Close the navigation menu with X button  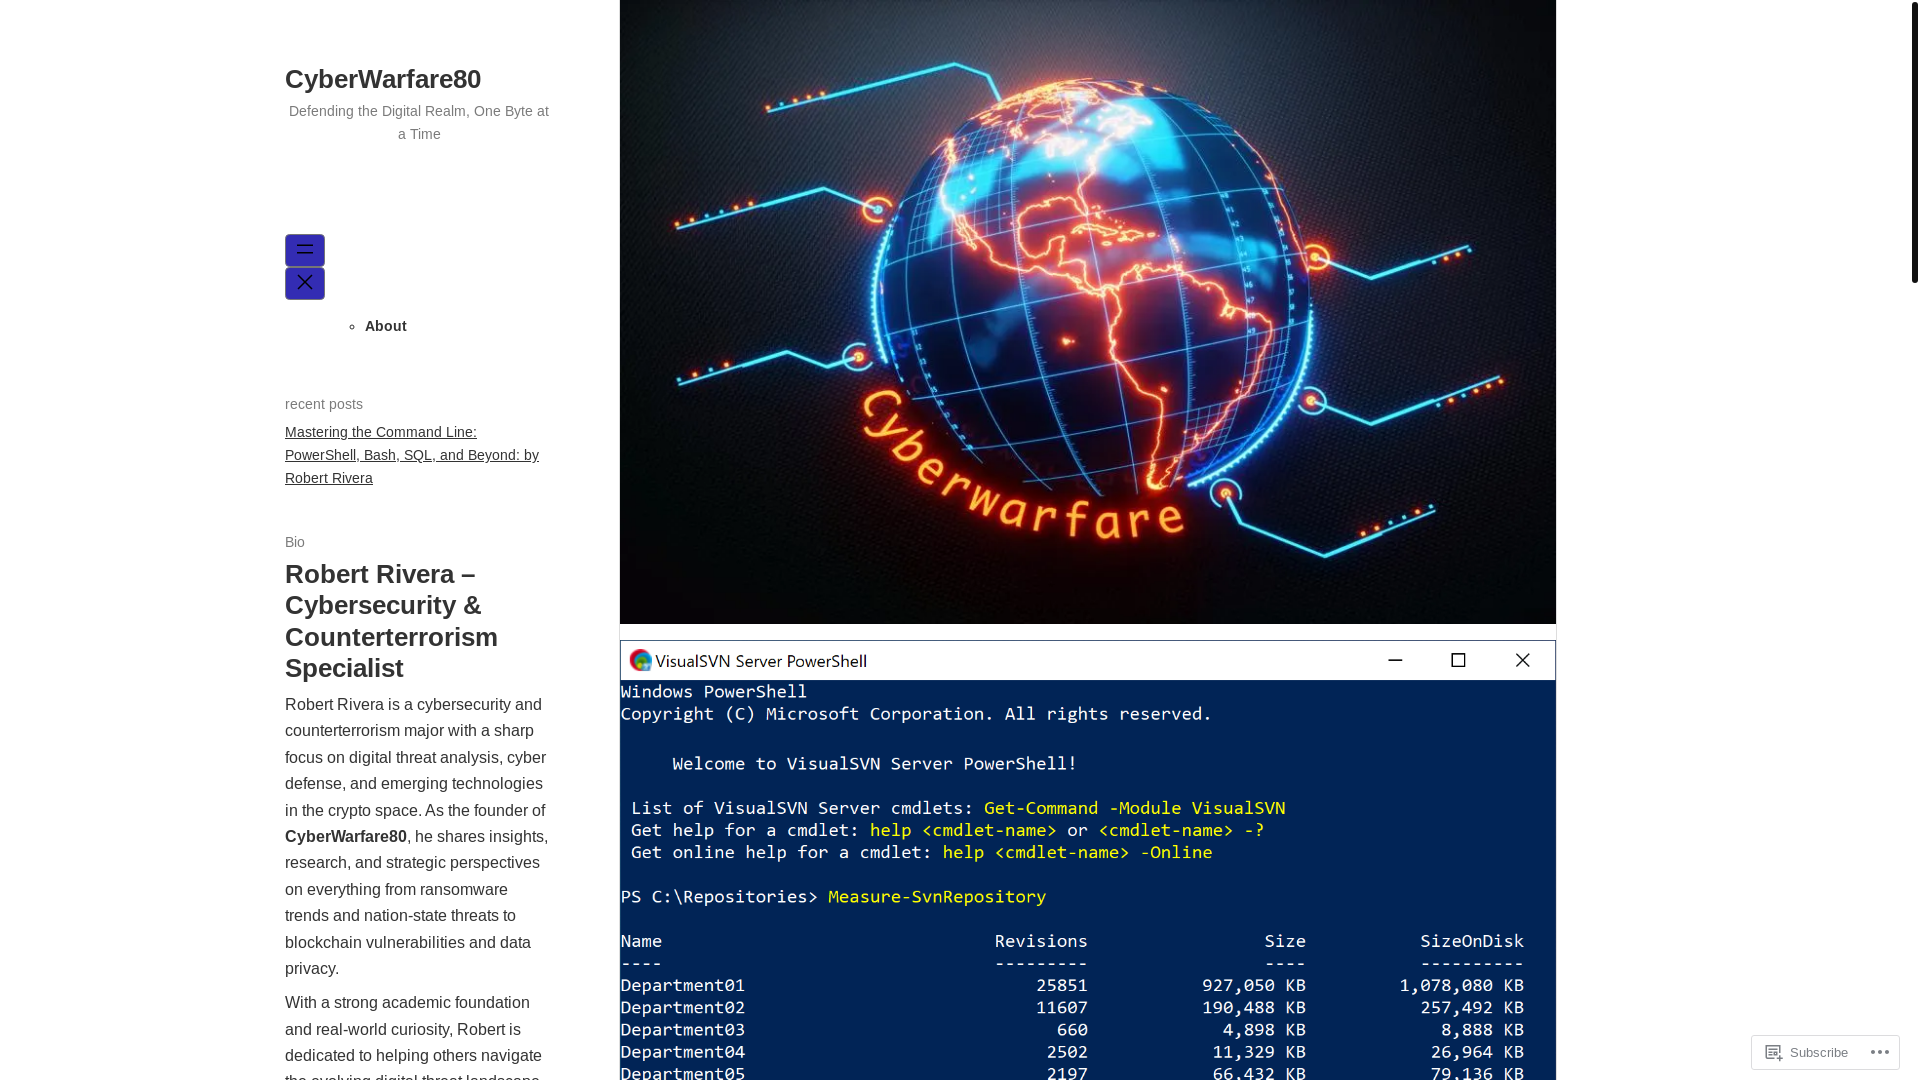click(305, 283)
